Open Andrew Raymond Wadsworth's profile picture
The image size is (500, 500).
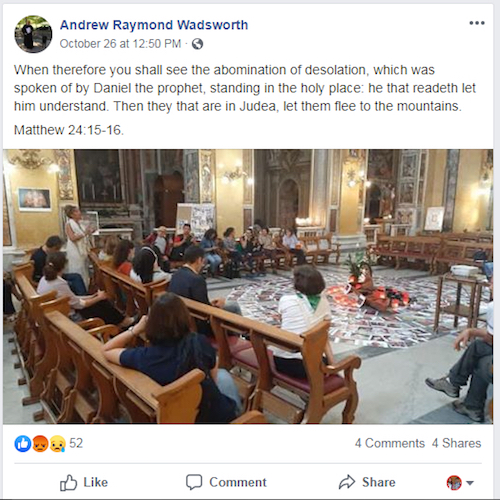tap(33, 34)
